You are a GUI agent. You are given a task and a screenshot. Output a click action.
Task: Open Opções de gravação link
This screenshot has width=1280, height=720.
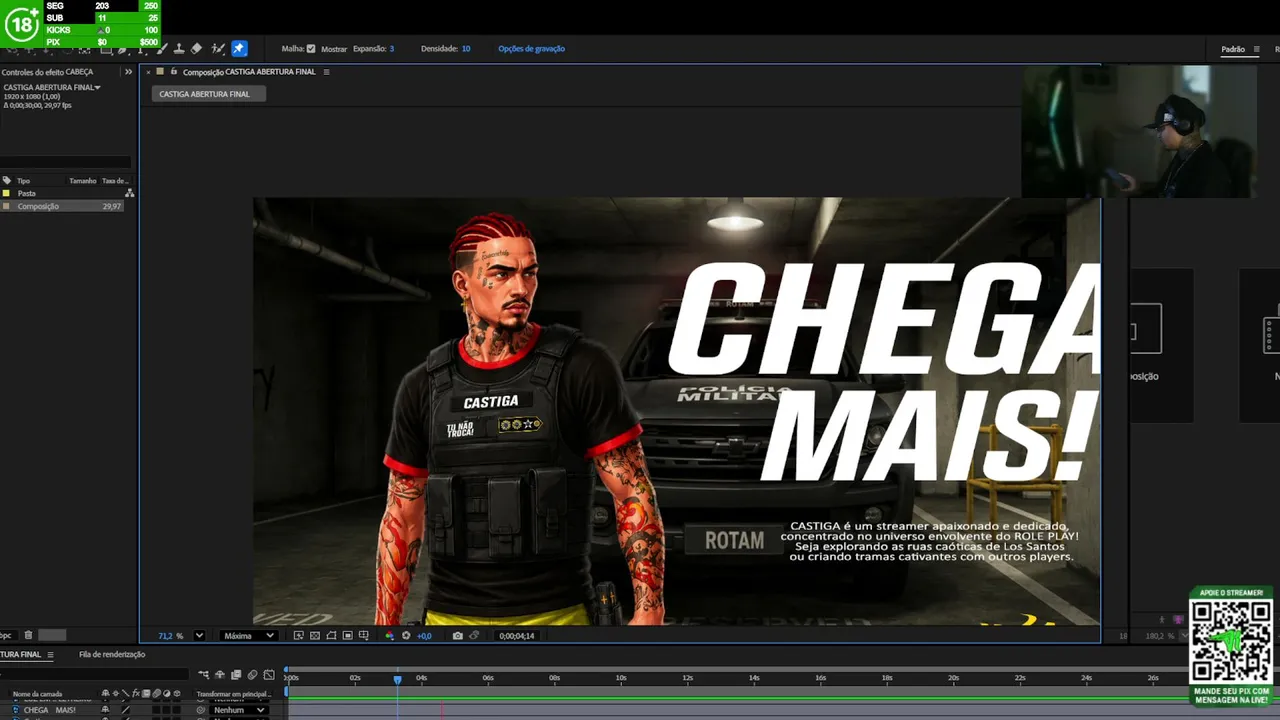(531, 48)
